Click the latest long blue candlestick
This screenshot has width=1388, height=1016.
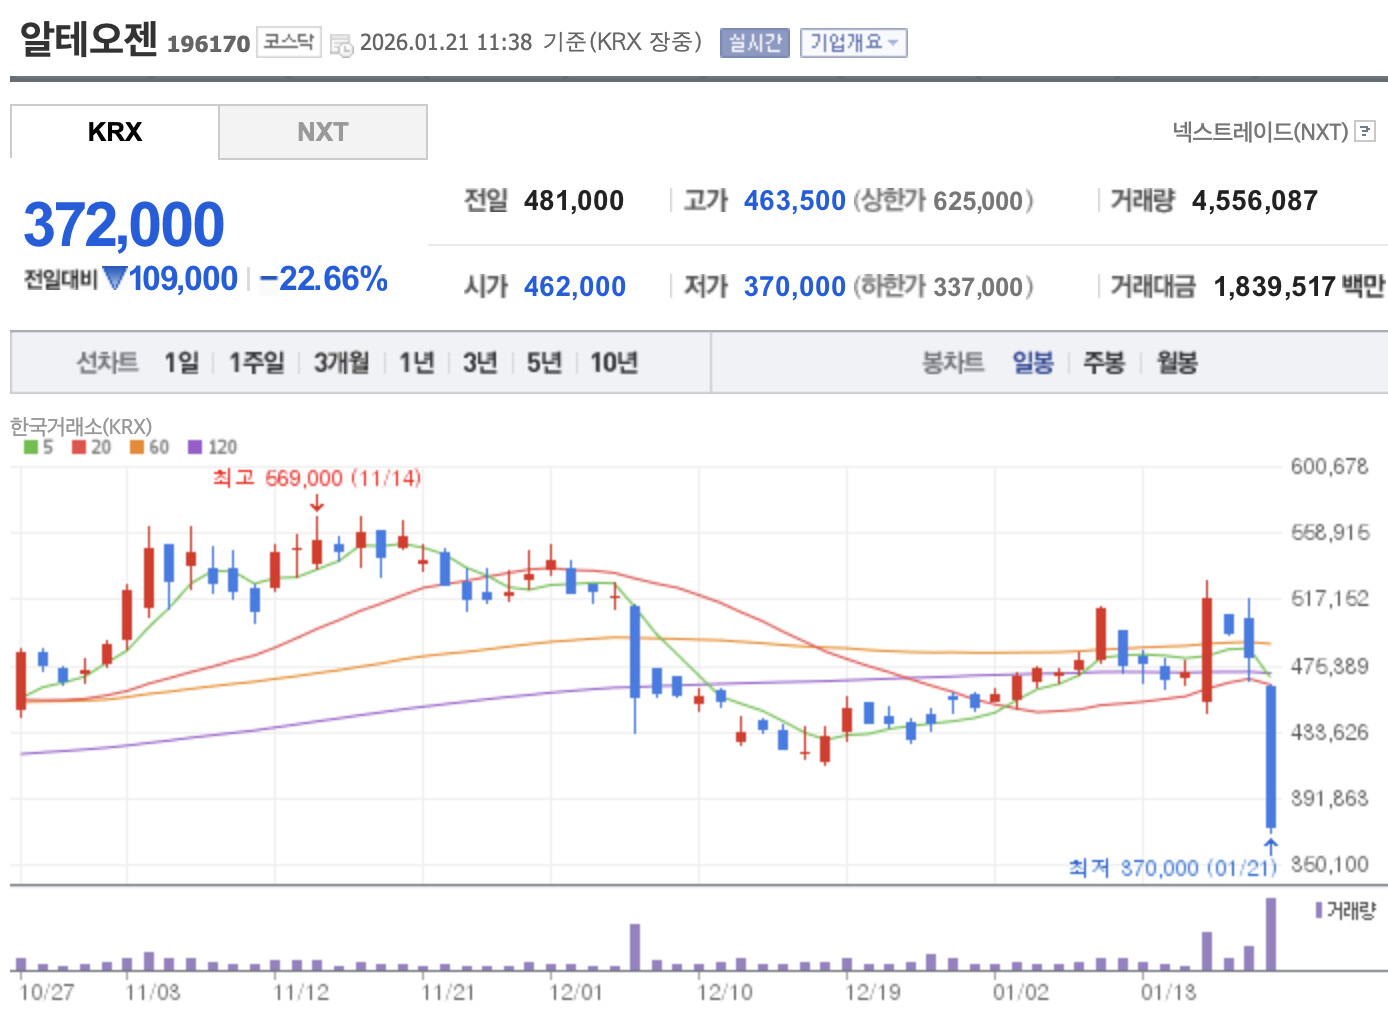point(1271,757)
